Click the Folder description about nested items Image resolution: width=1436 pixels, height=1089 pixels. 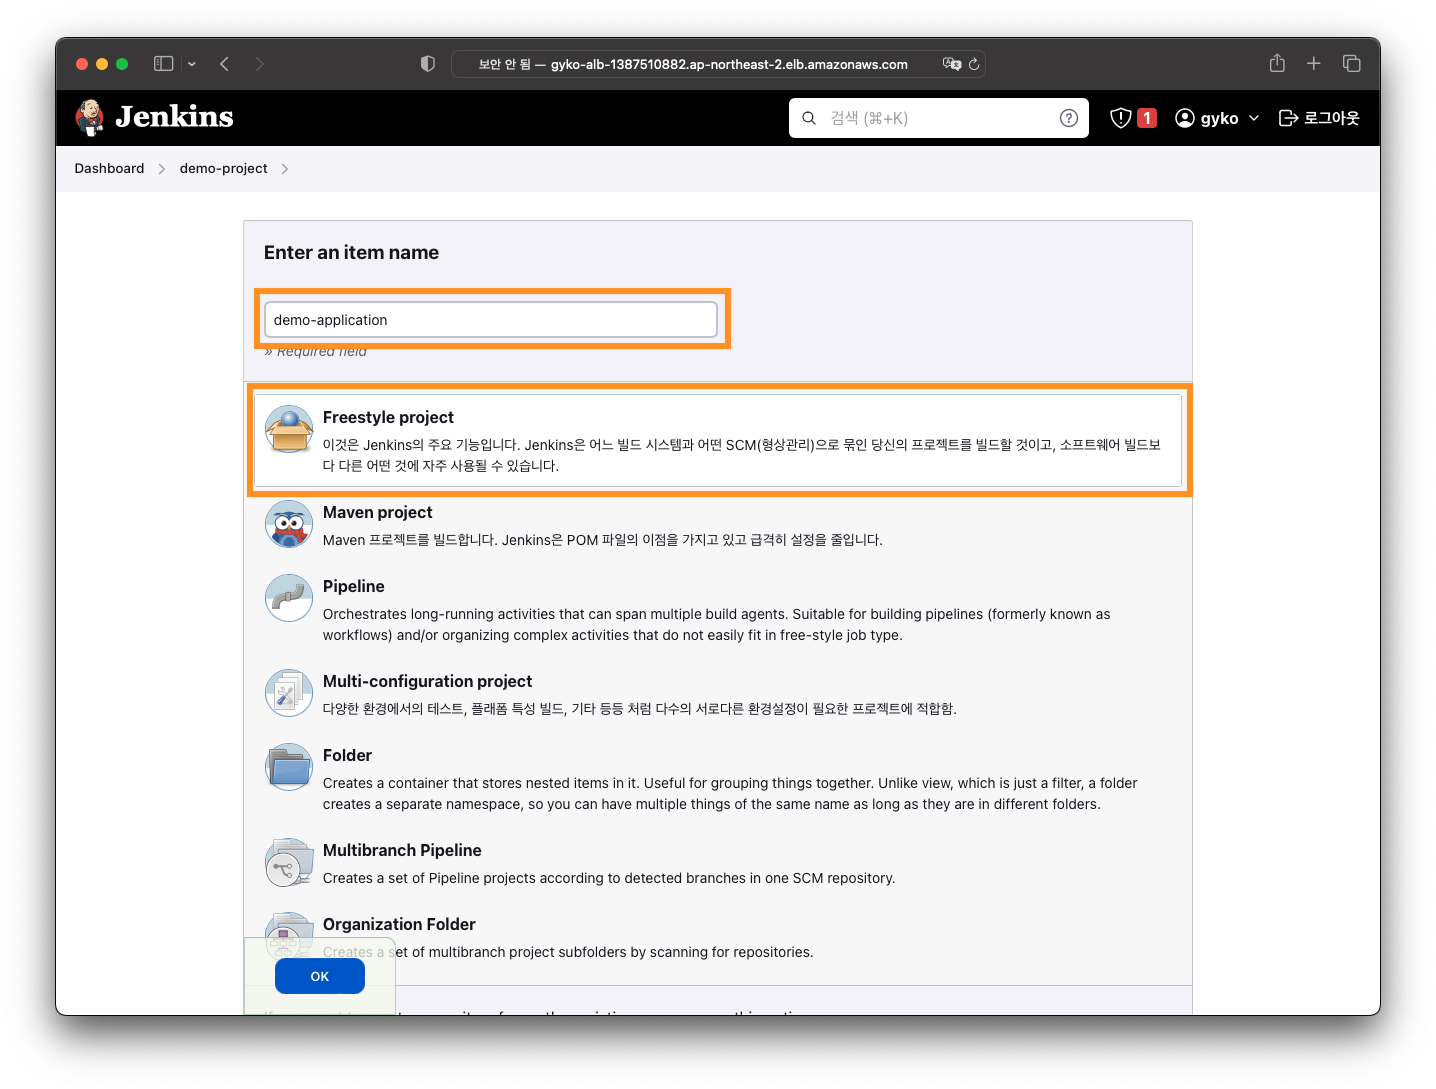point(730,794)
